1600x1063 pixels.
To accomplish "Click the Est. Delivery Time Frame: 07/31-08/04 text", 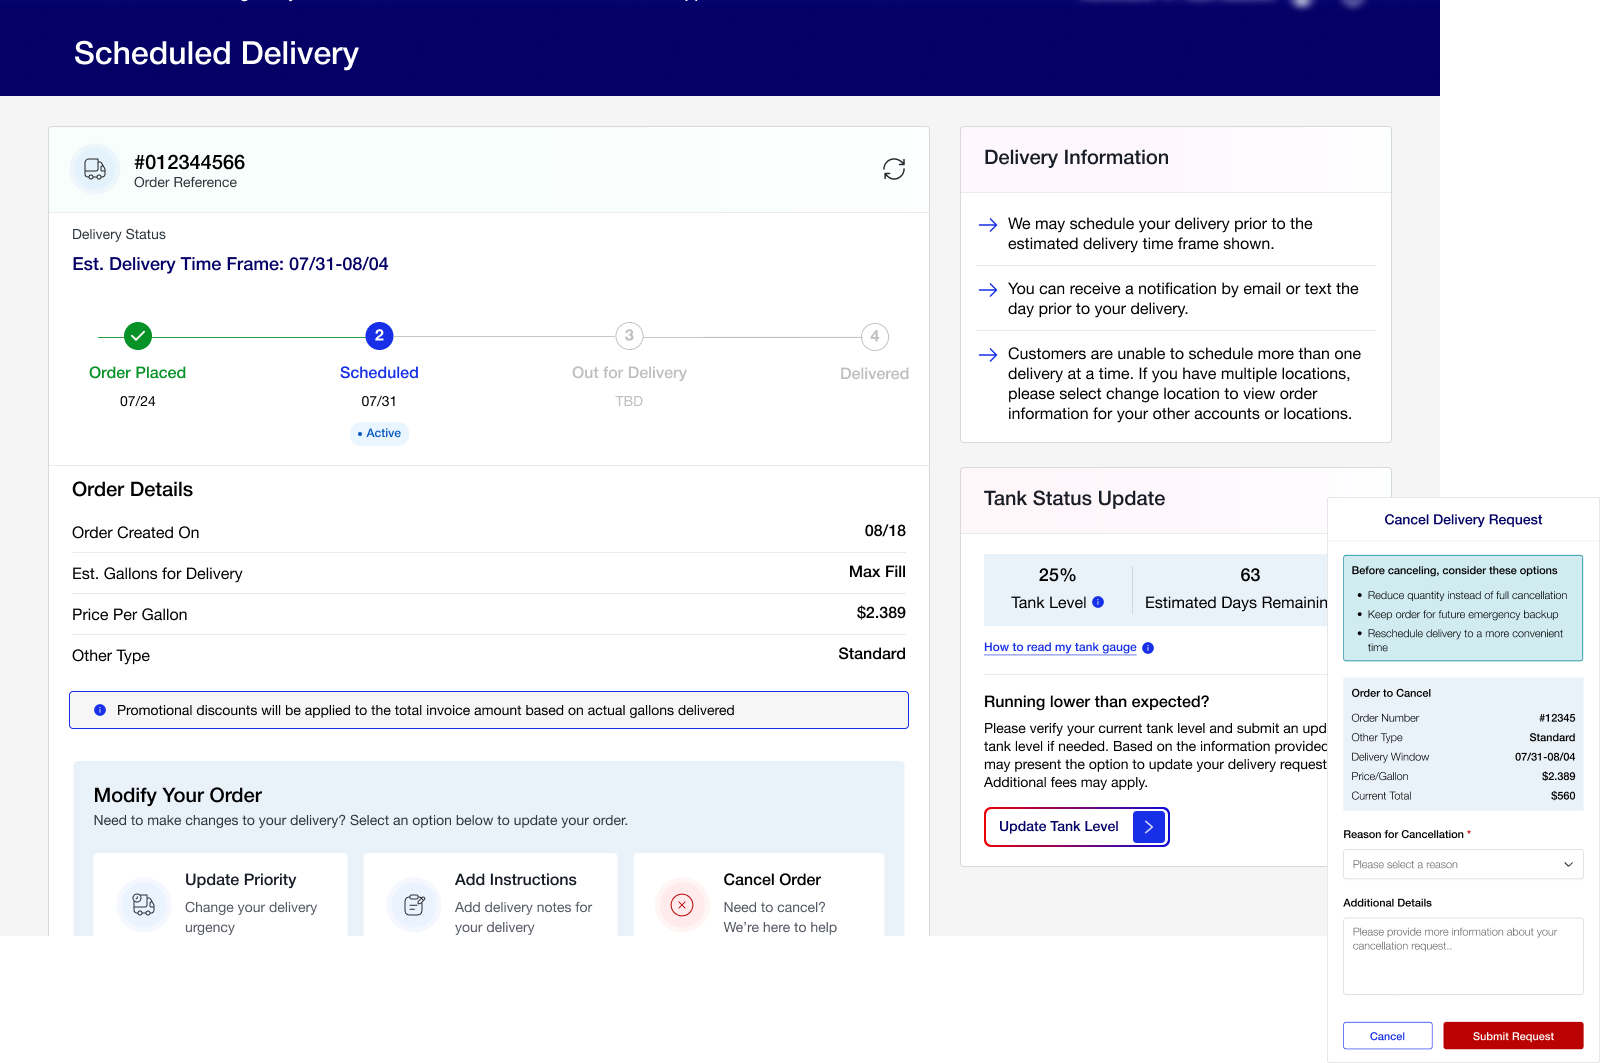I will click(x=230, y=264).
